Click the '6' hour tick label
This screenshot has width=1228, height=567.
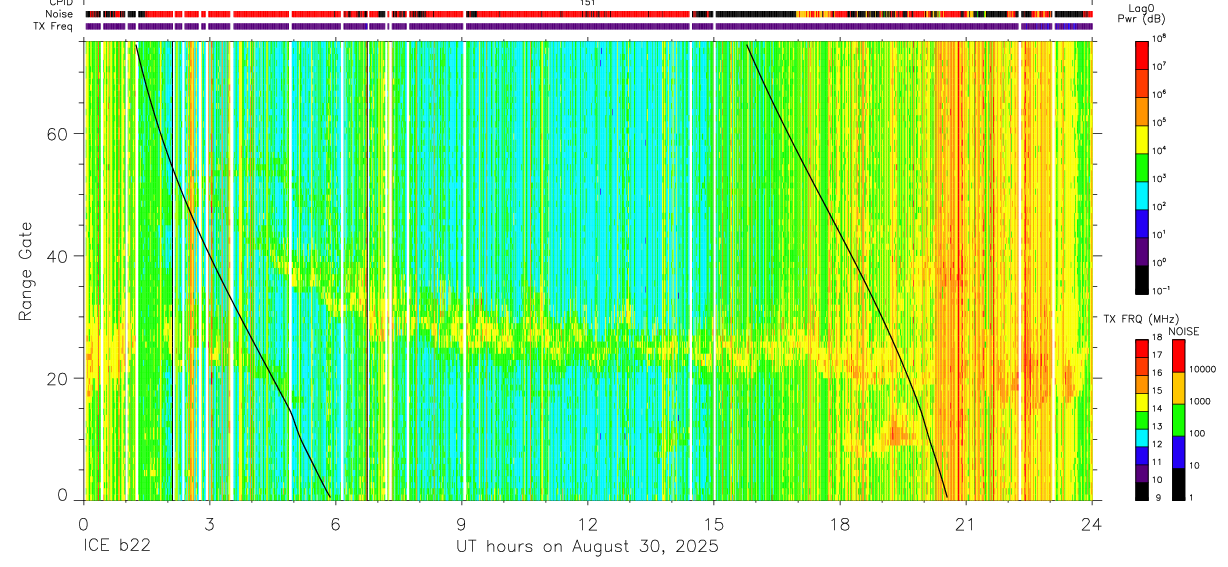(335, 524)
